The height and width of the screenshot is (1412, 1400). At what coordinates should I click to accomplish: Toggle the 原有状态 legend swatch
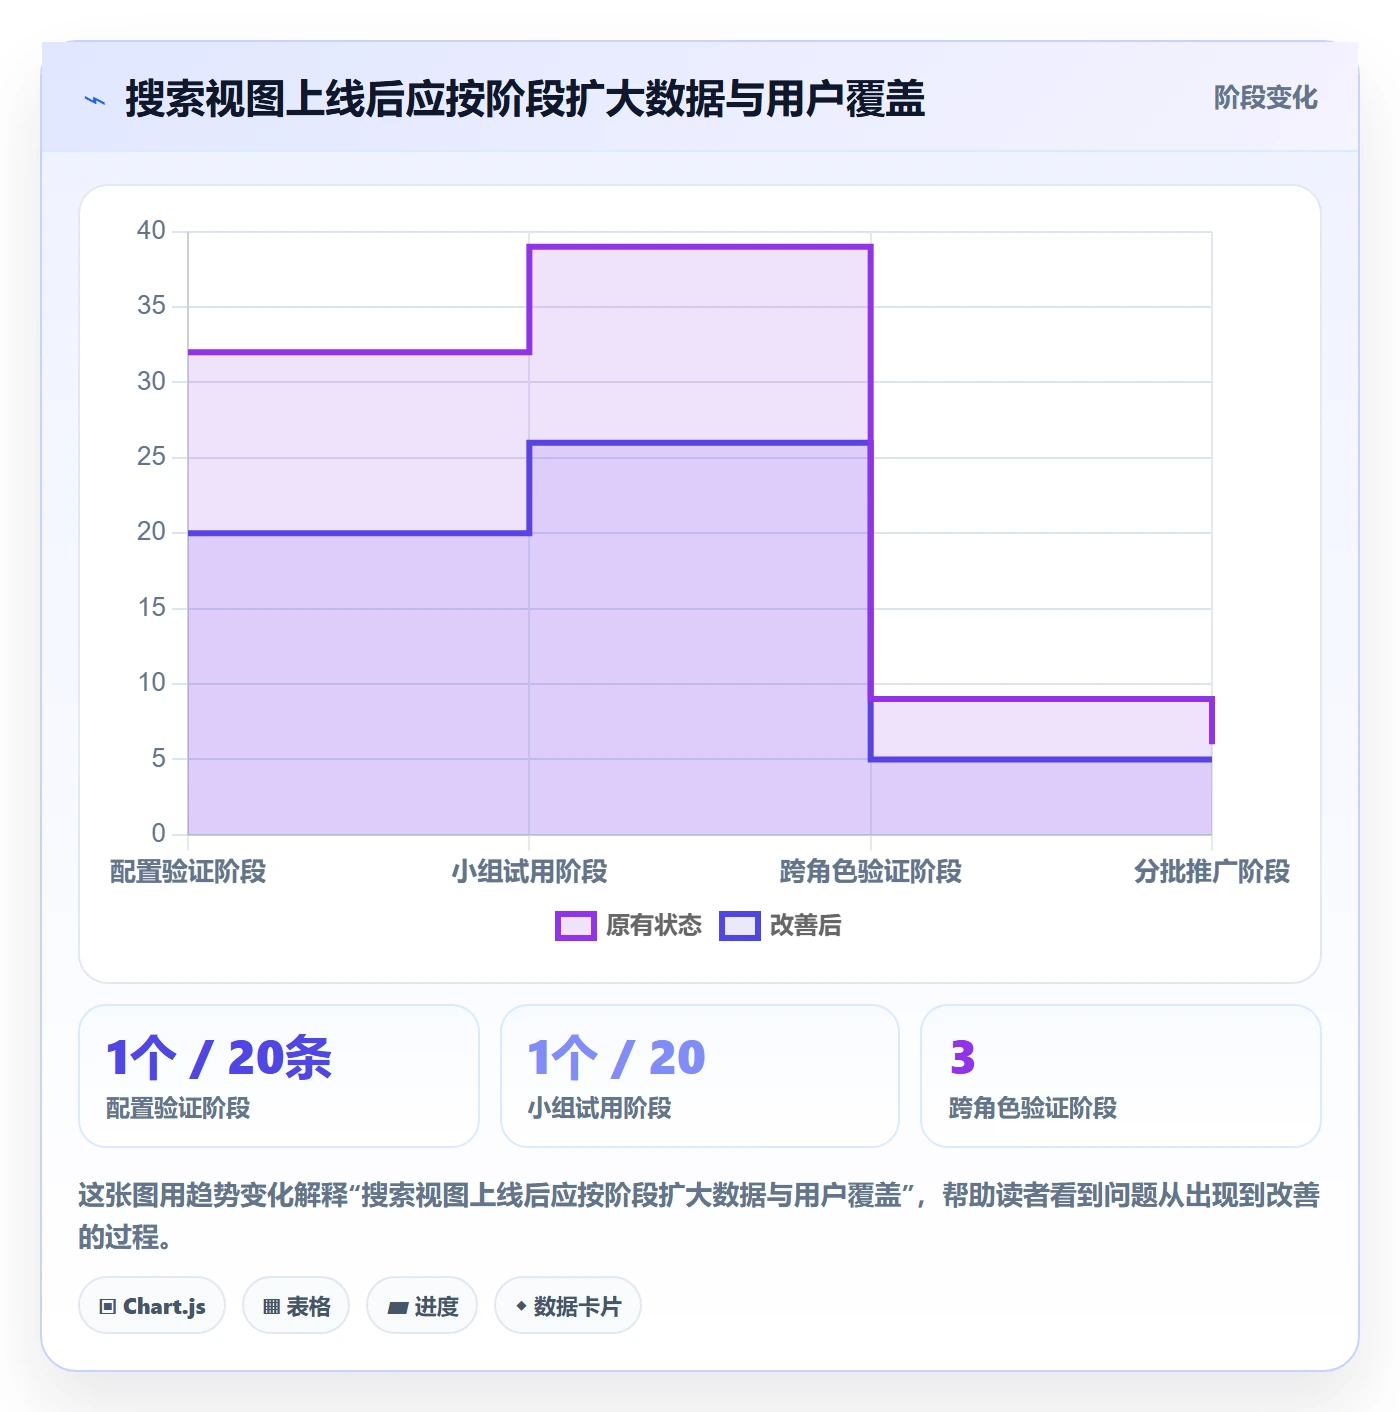tap(575, 926)
